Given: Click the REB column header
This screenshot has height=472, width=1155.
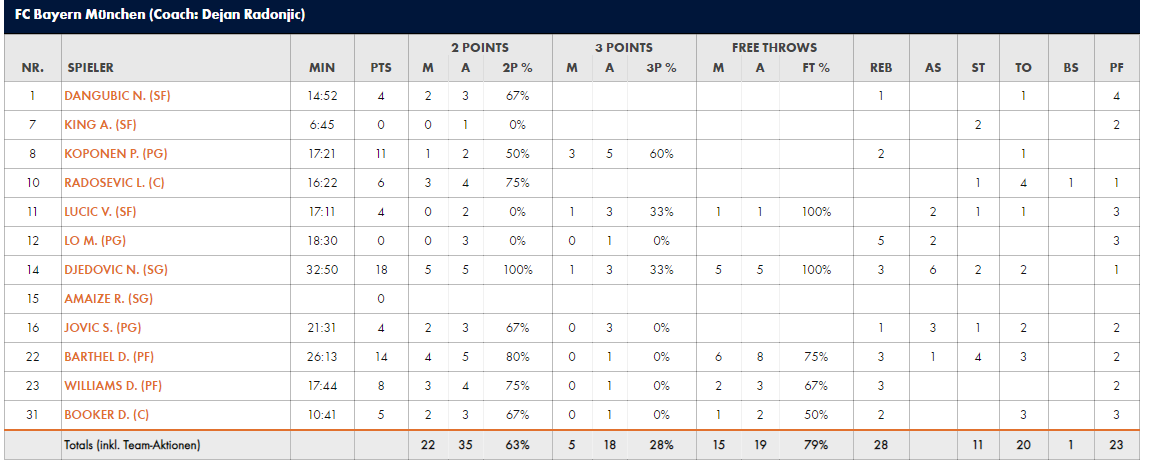Looking at the screenshot, I should point(881,68).
